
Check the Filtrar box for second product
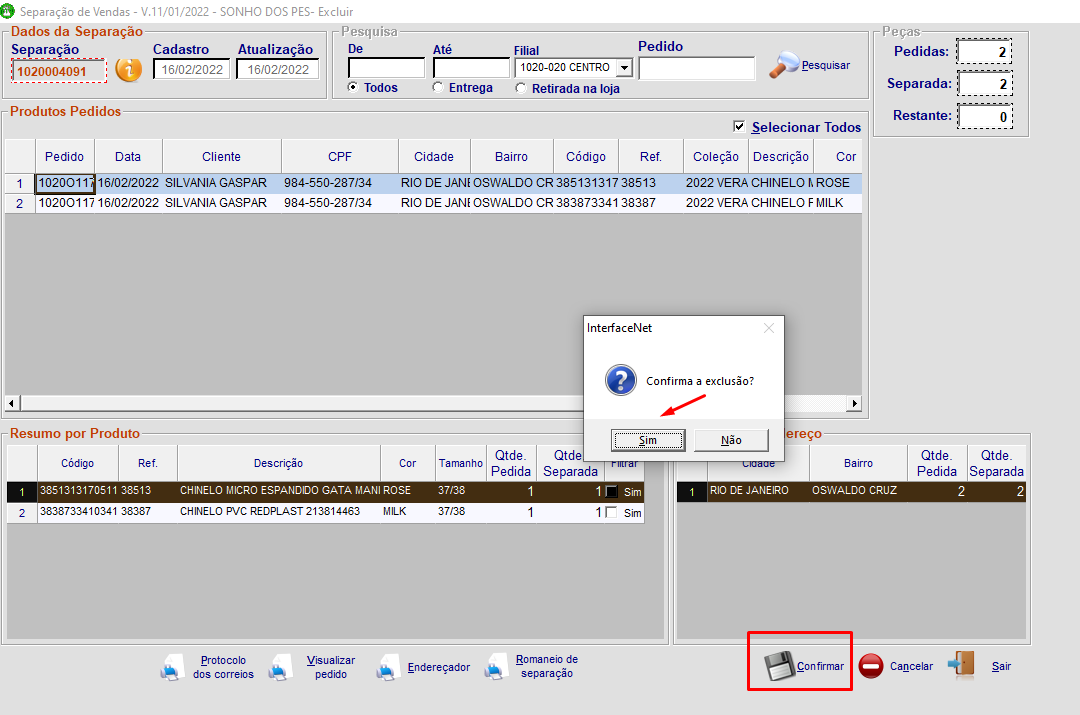tap(611, 512)
